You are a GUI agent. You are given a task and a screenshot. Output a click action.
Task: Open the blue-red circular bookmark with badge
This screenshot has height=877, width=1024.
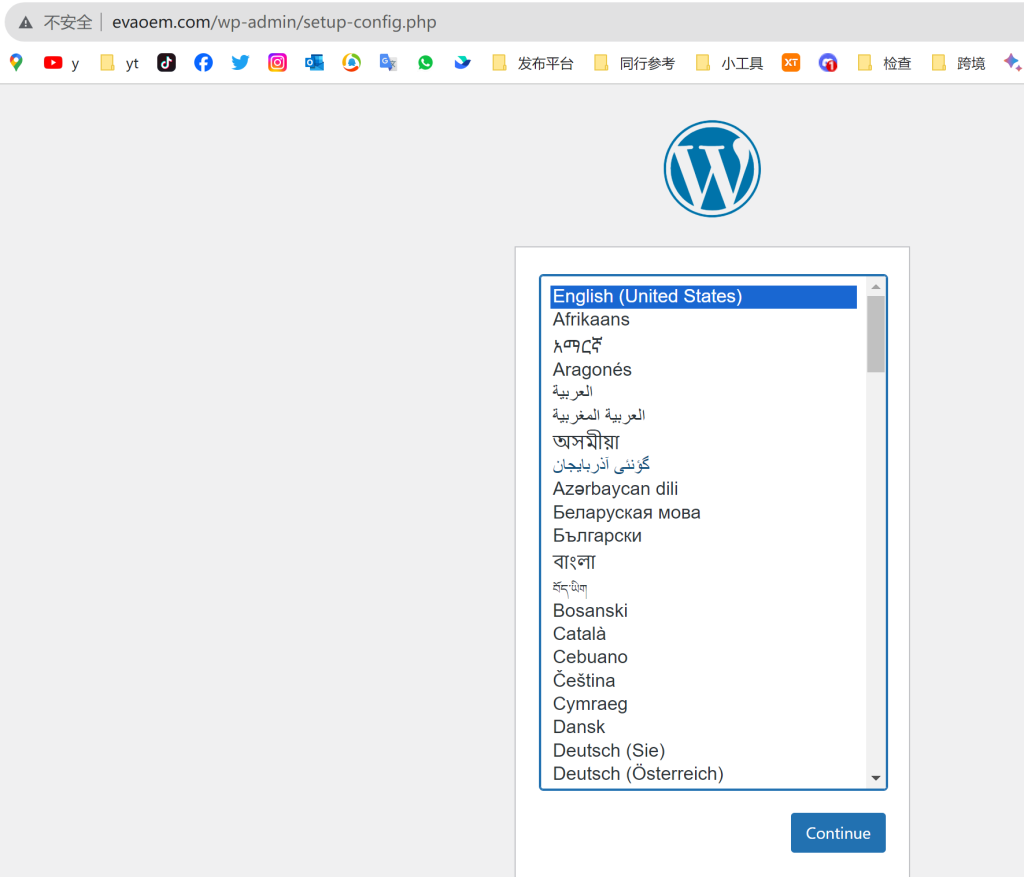tap(828, 63)
